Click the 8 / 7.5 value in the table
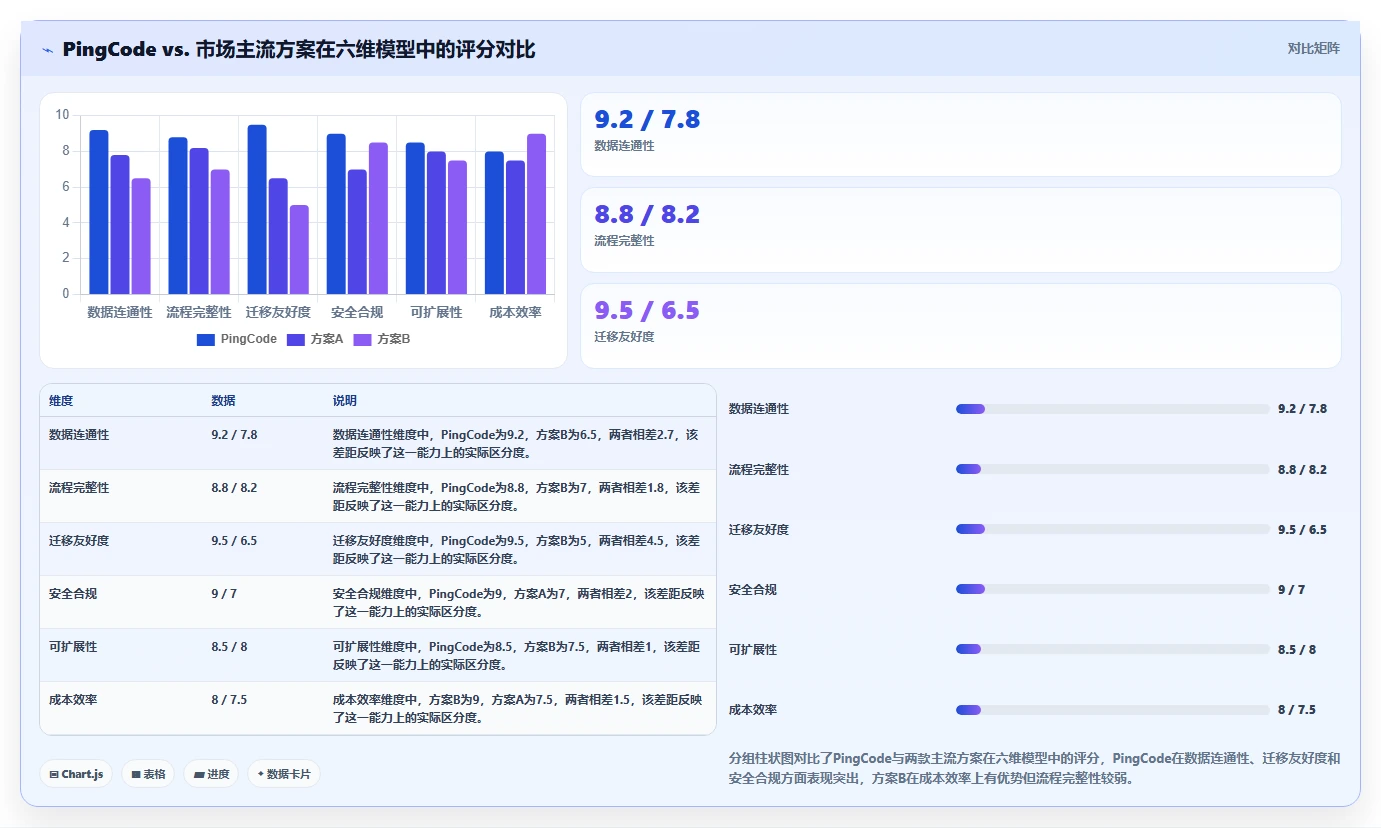 [x=229, y=700]
